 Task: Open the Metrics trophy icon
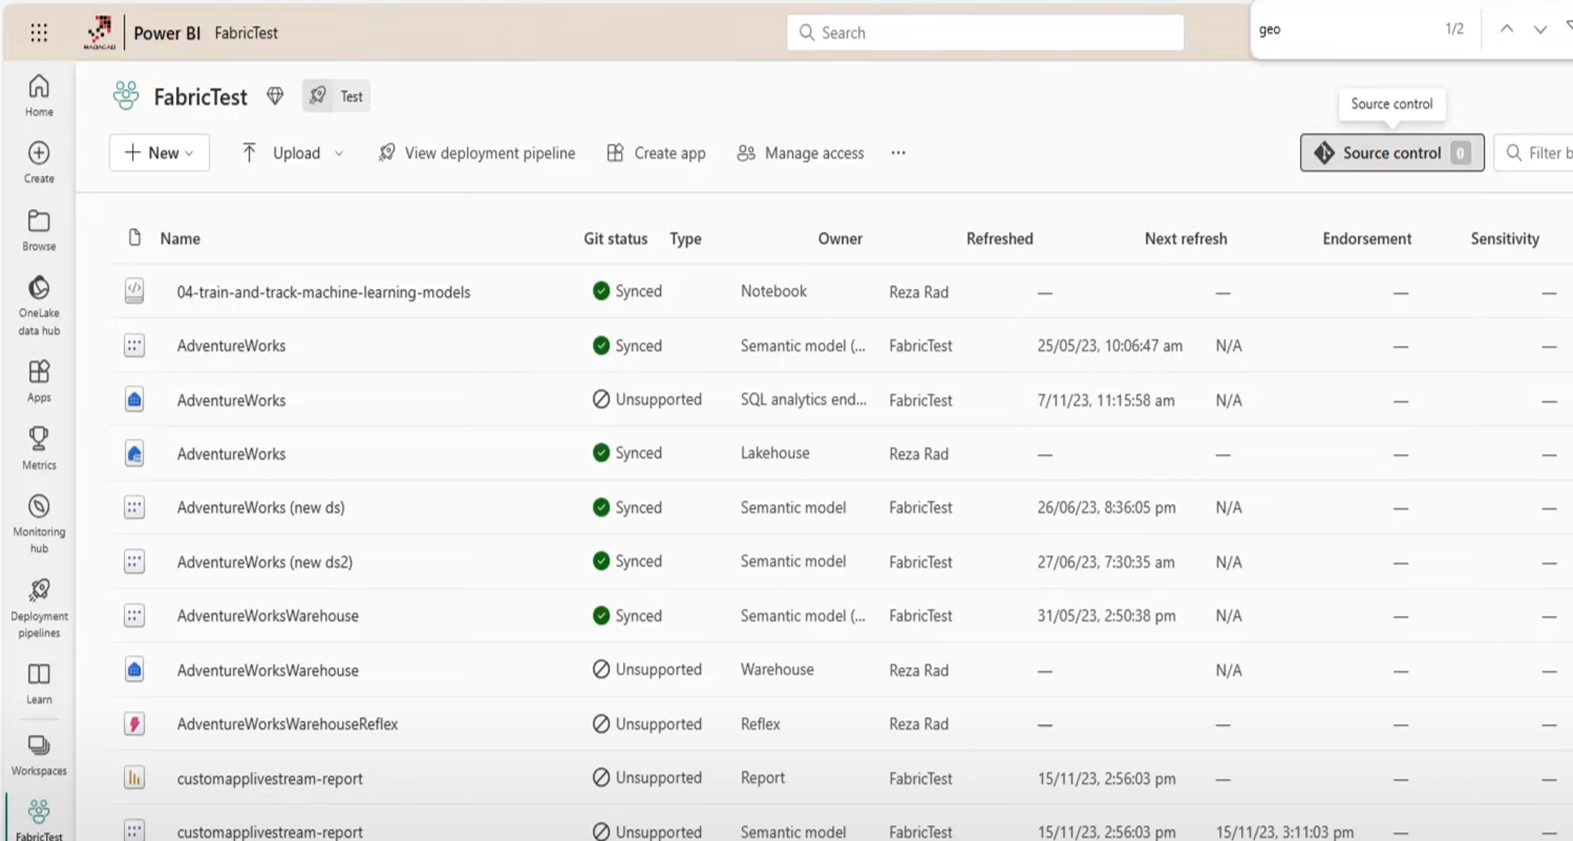(39, 447)
